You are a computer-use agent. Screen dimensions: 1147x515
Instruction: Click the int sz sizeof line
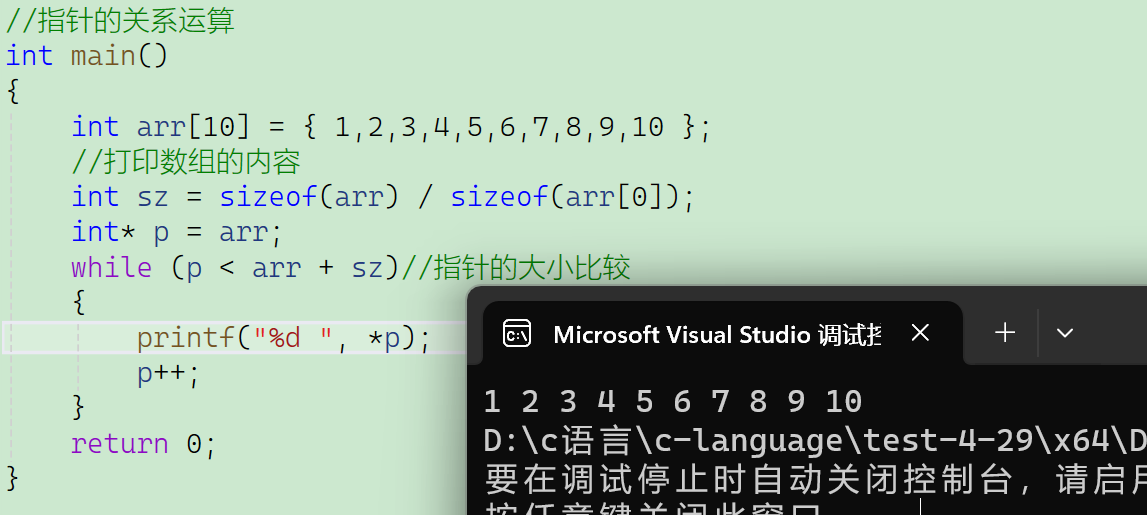383,198
